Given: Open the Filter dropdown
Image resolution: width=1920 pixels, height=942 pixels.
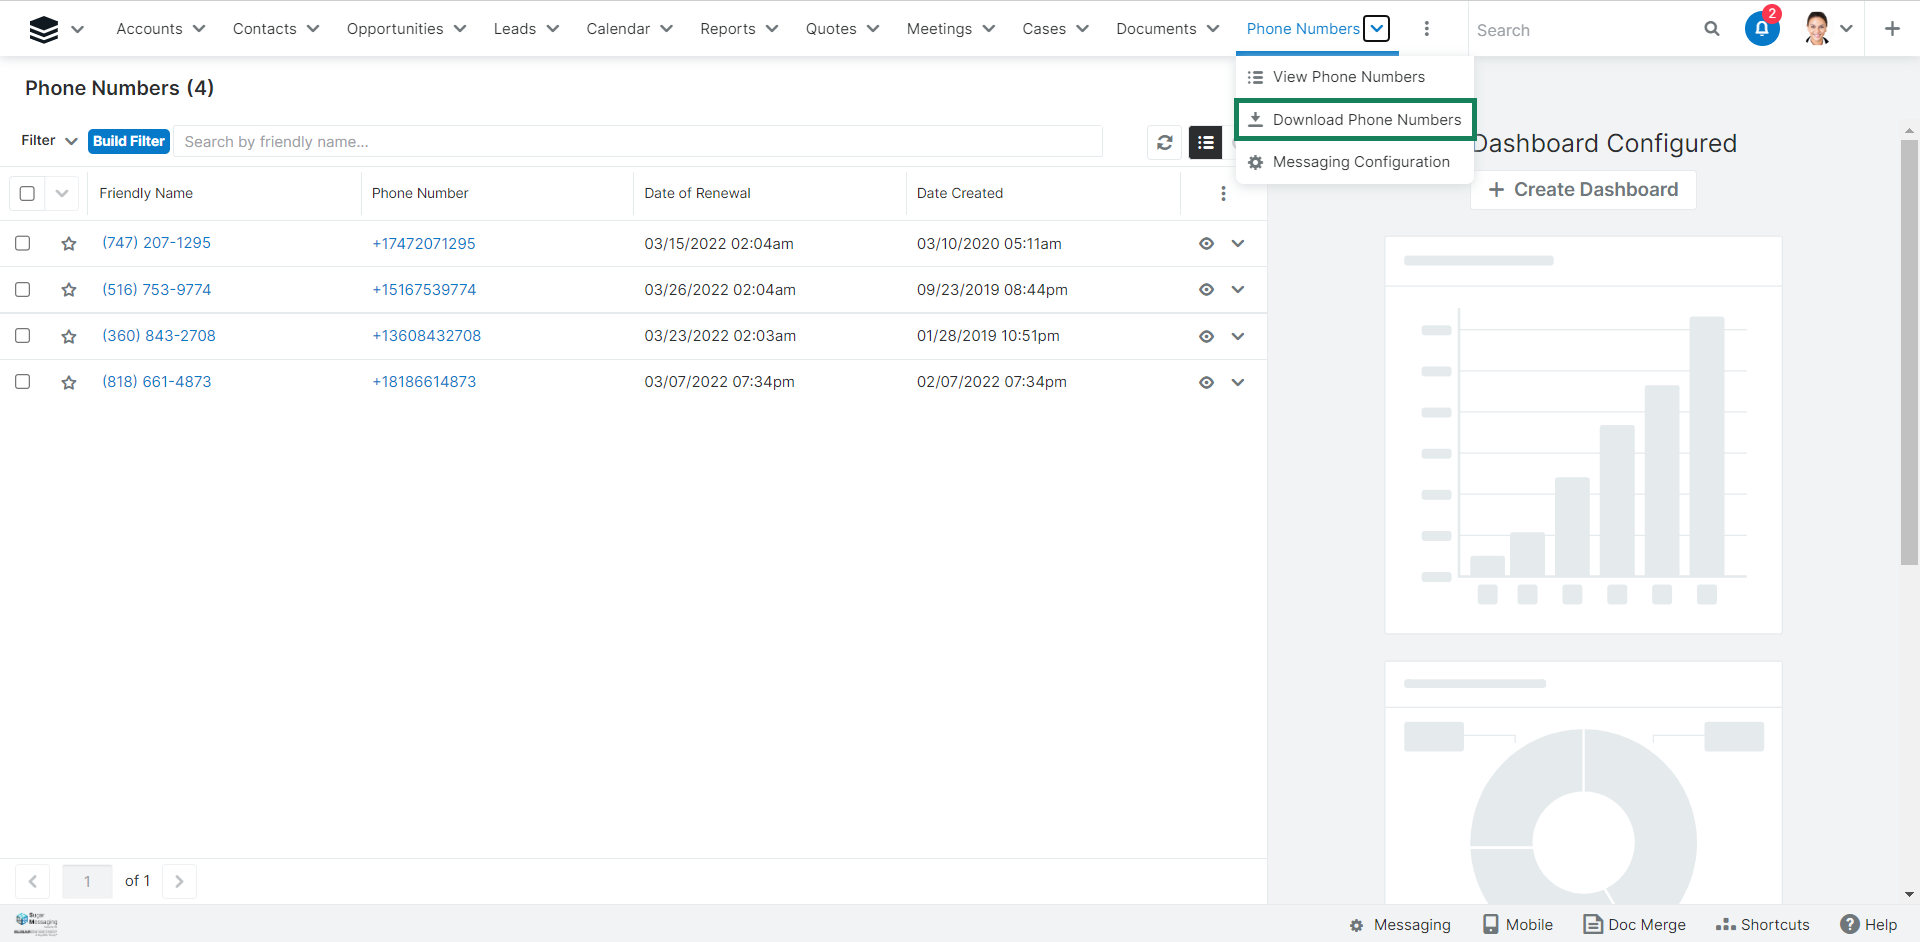Looking at the screenshot, I should point(49,141).
